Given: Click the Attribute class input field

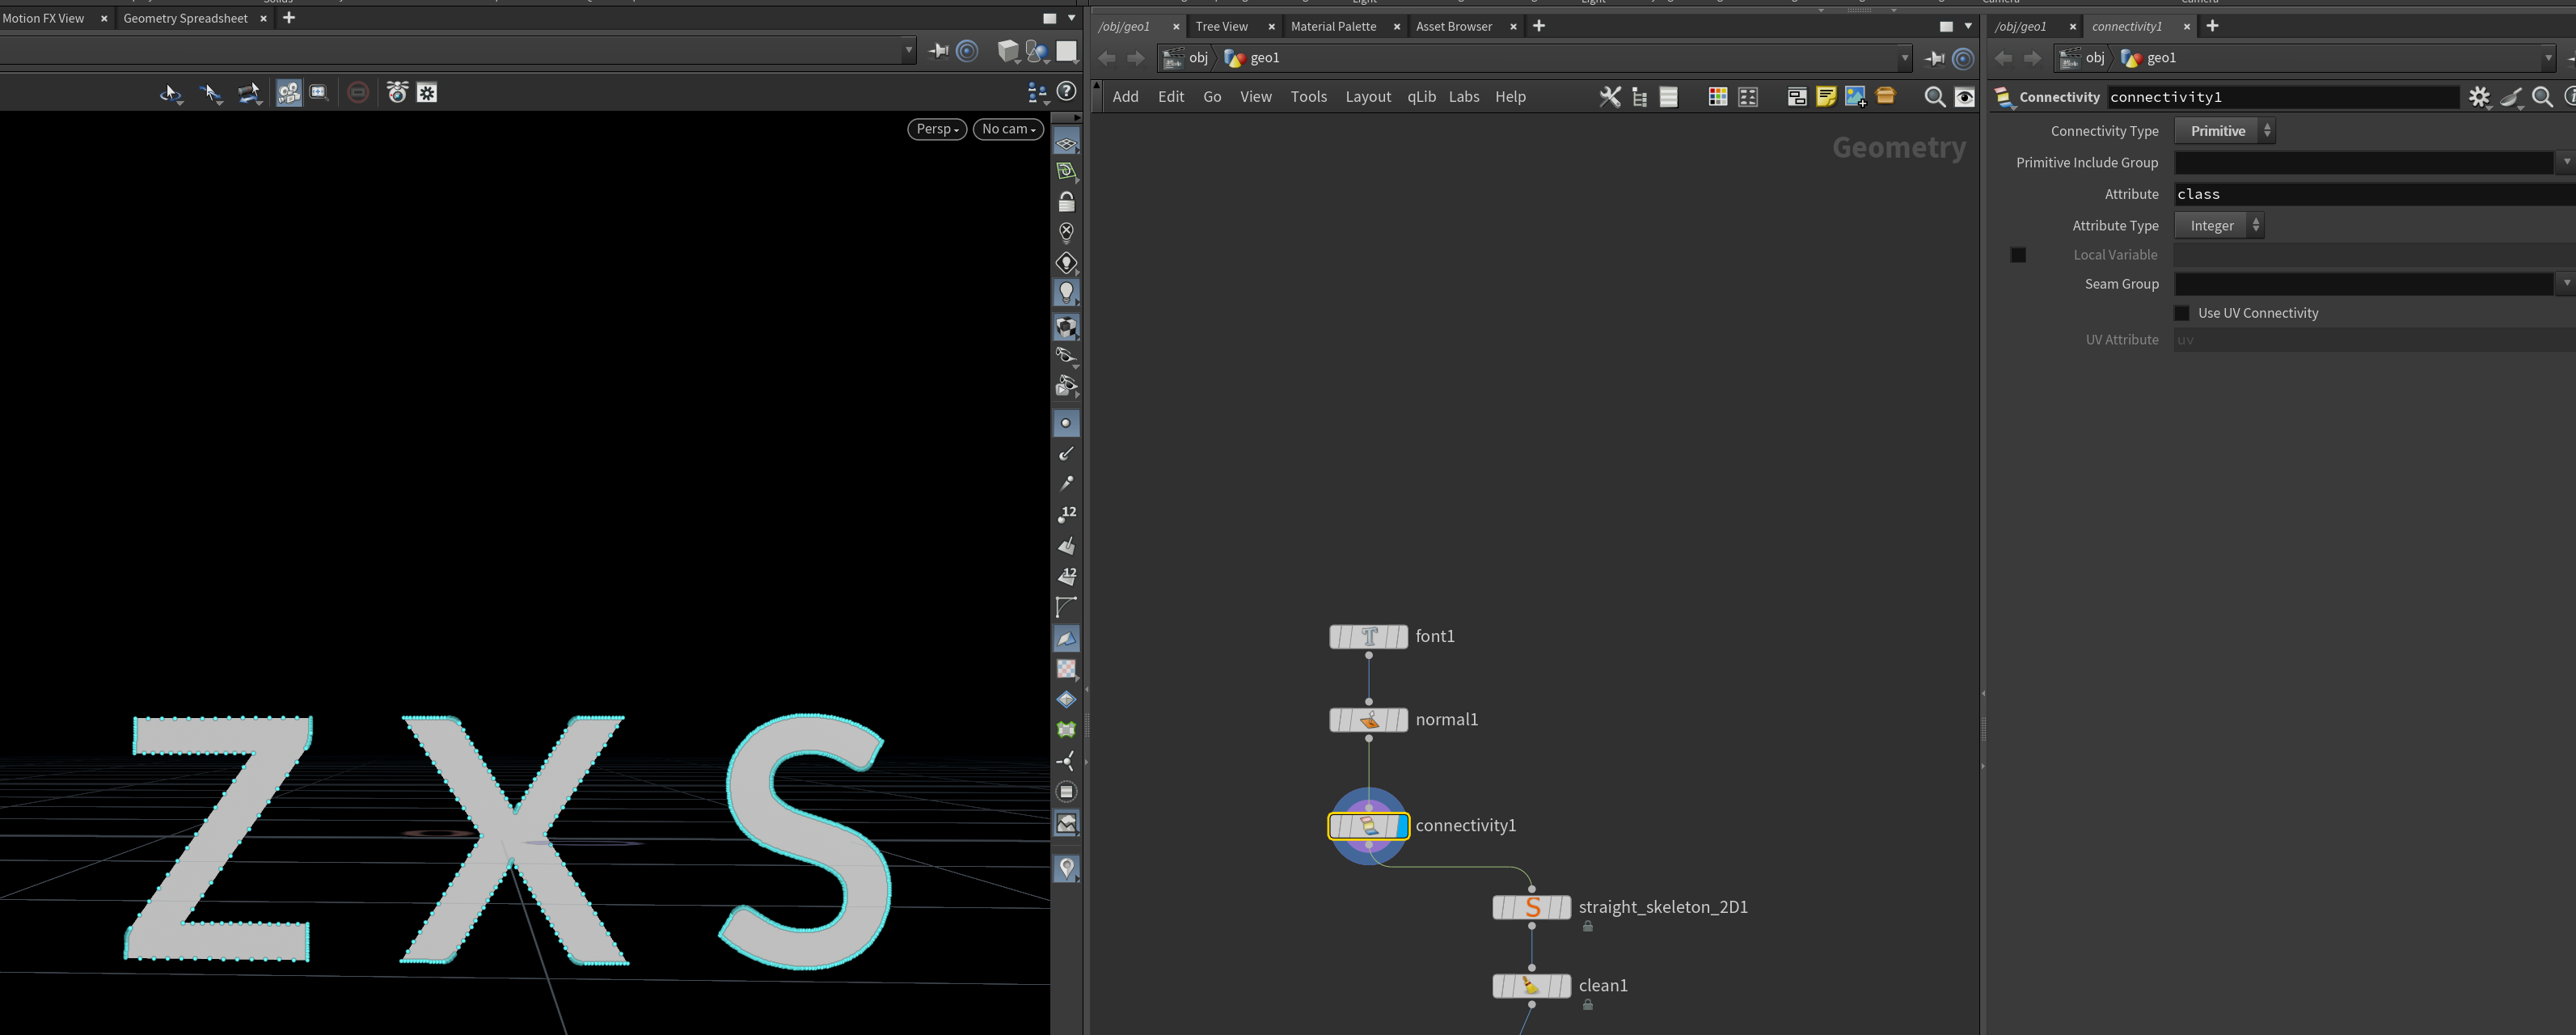Looking at the screenshot, I should coord(2374,194).
